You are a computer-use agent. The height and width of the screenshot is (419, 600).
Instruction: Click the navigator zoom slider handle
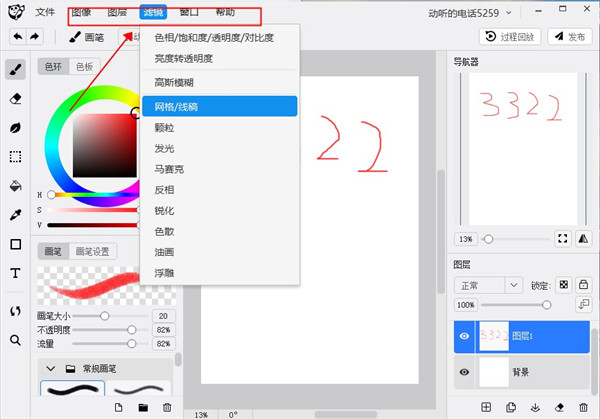pyautogui.click(x=488, y=239)
